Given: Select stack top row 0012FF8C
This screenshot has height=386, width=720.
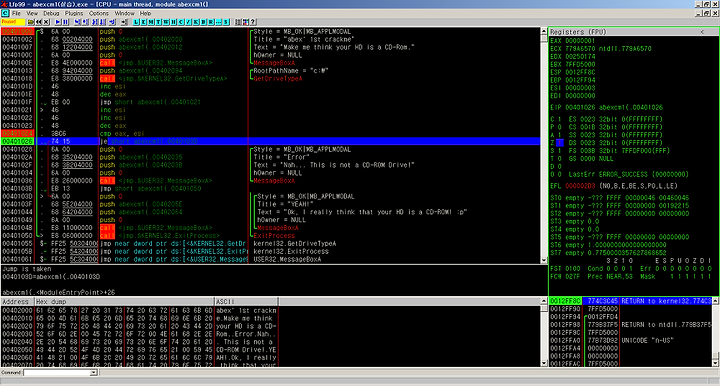Looking at the screenshot, I should pos(630,301).
